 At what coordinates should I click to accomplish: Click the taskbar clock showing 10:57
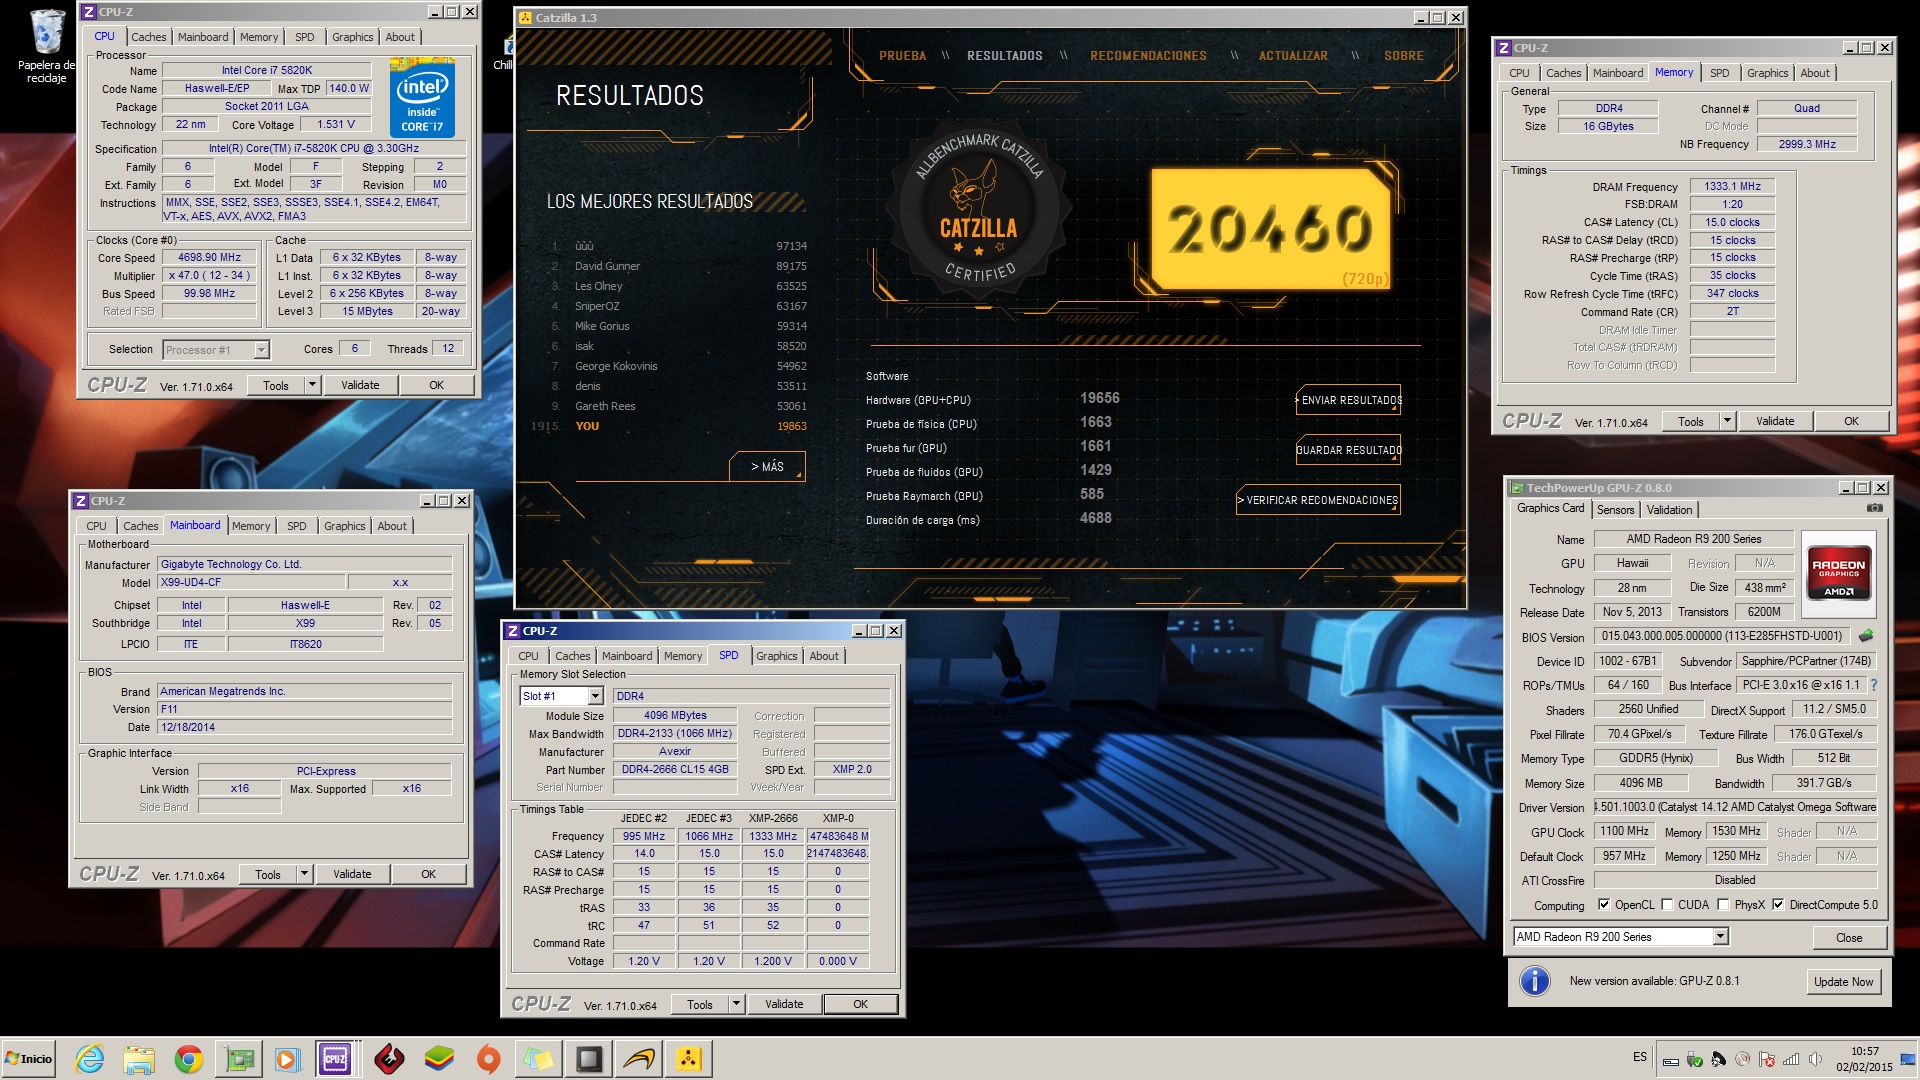tap(1864, 1059)
